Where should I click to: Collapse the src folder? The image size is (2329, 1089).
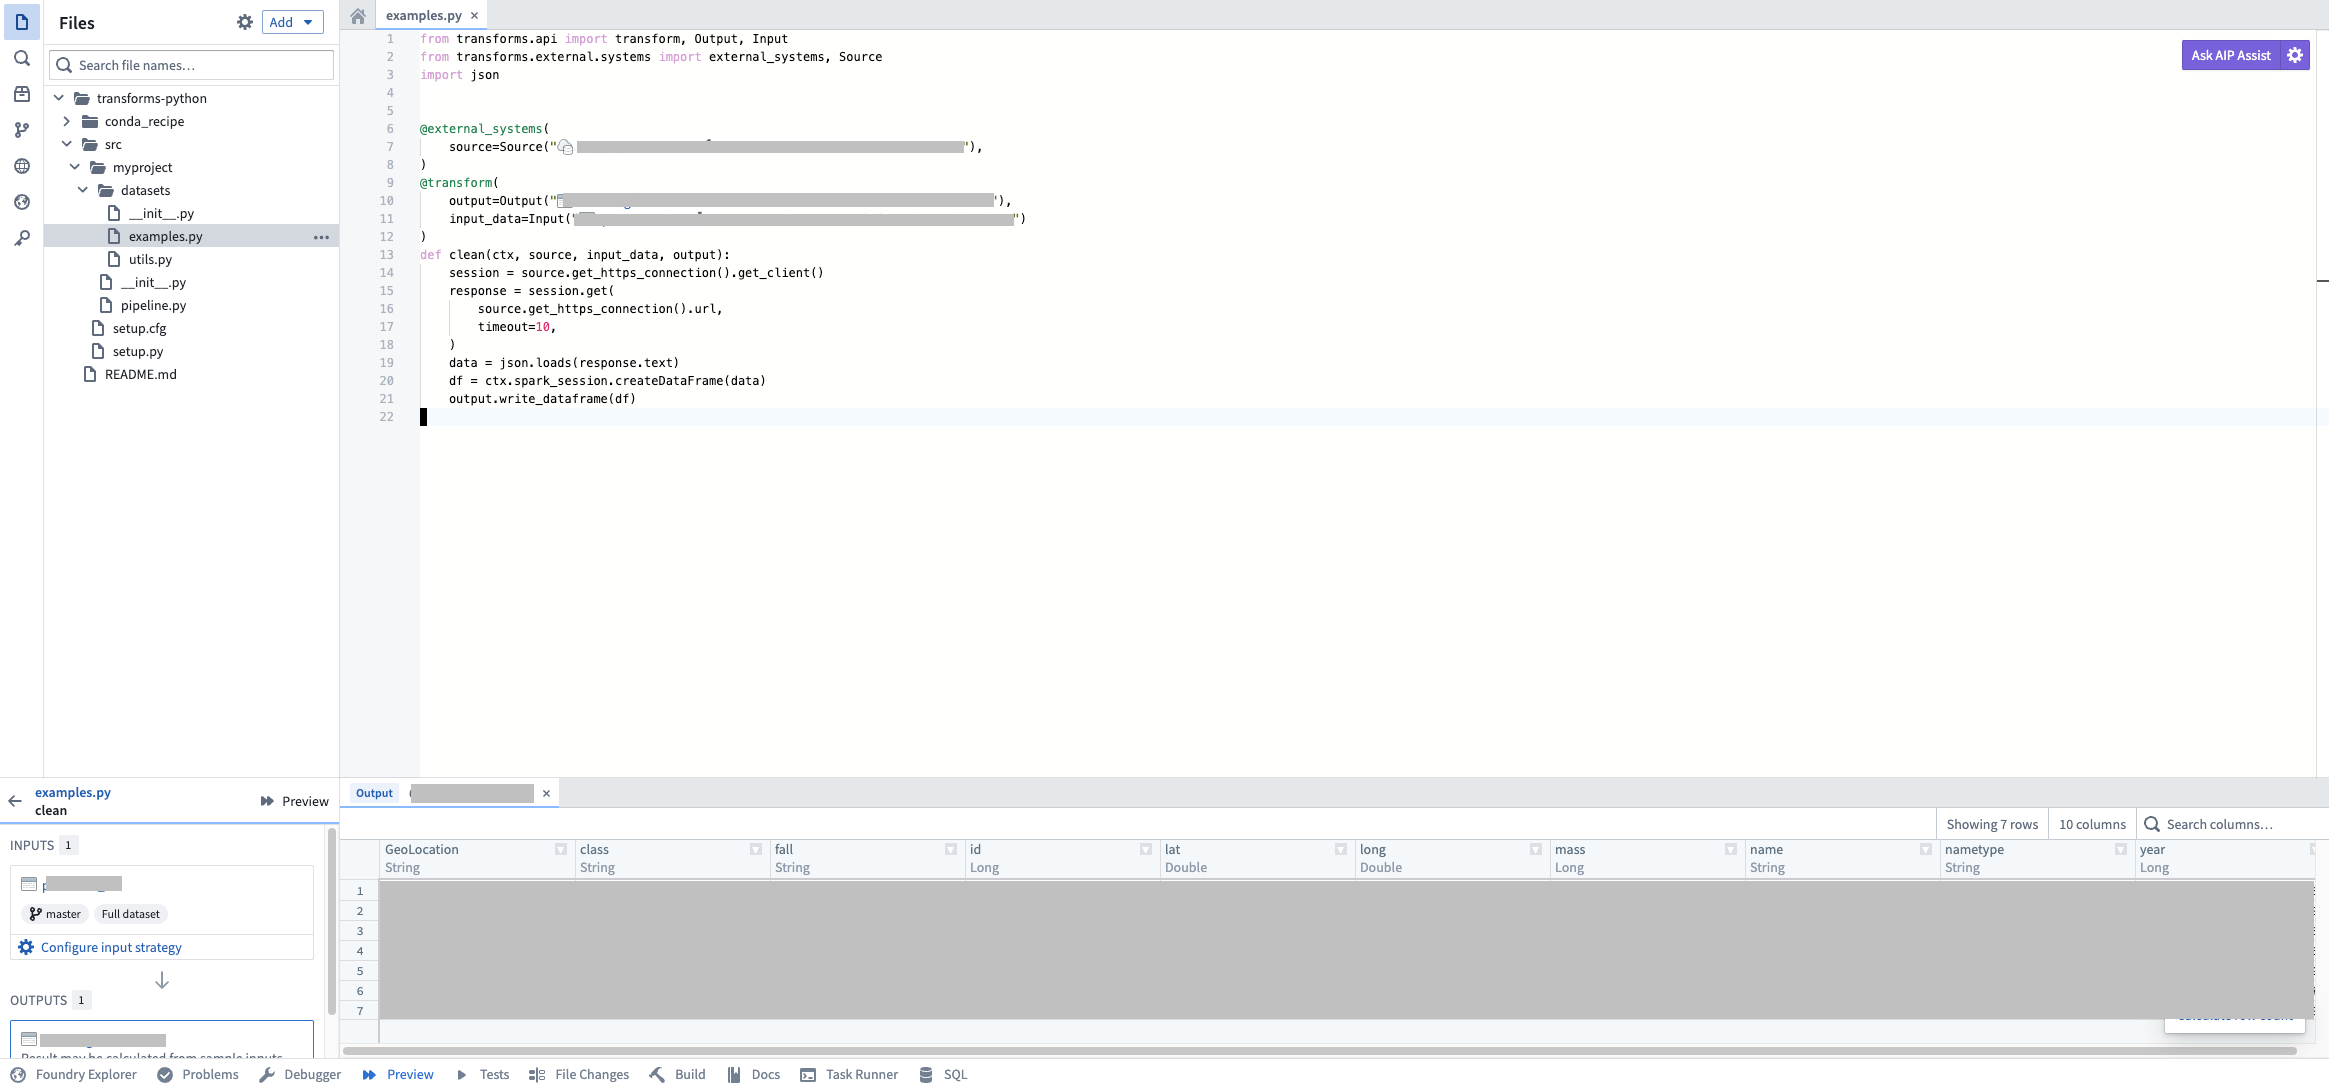tap(67, 144)
